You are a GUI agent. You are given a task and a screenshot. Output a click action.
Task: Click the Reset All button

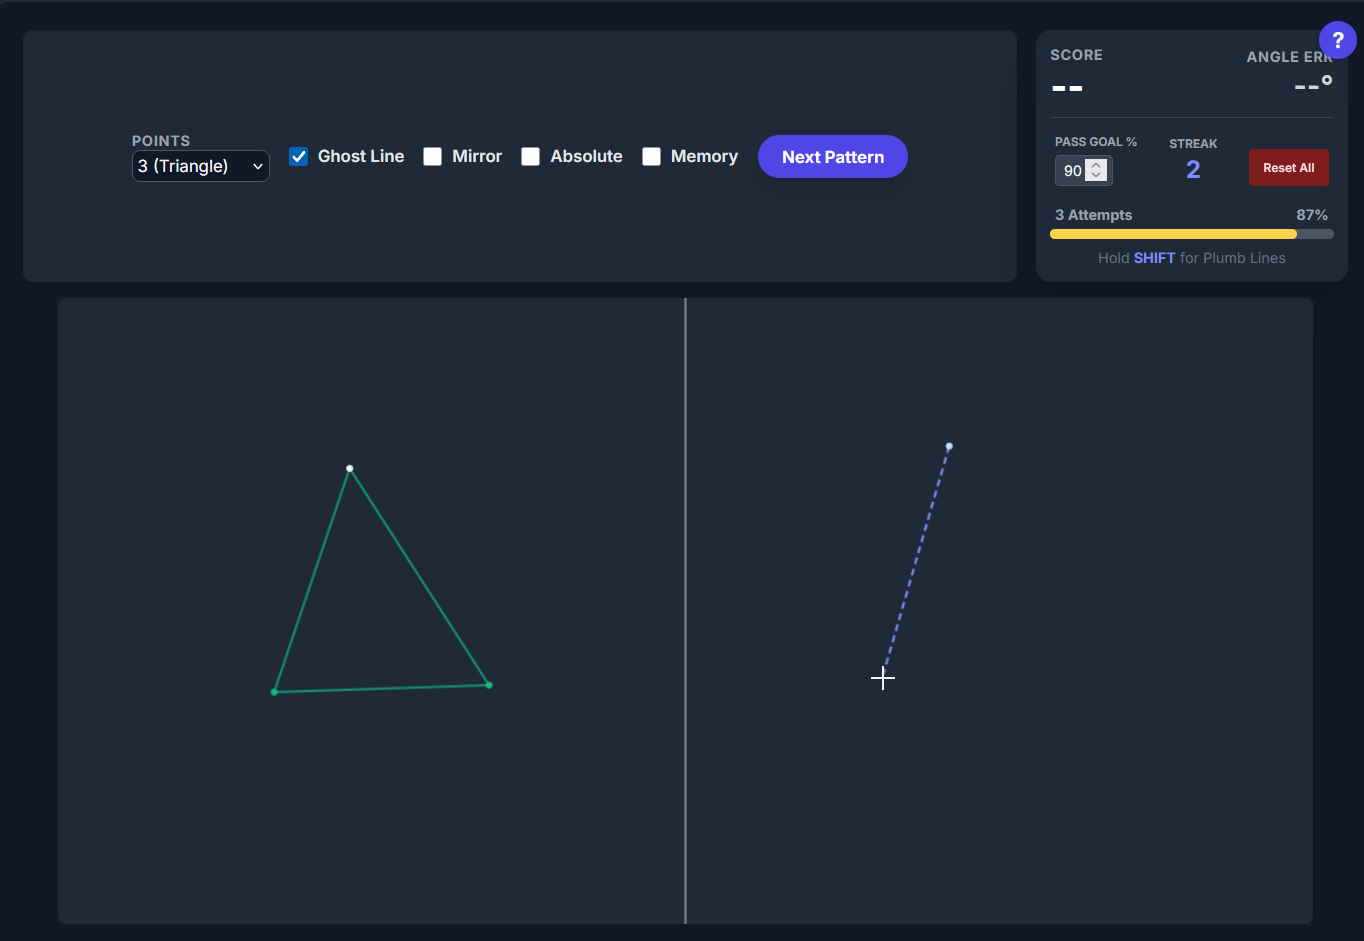[1289, 168]
